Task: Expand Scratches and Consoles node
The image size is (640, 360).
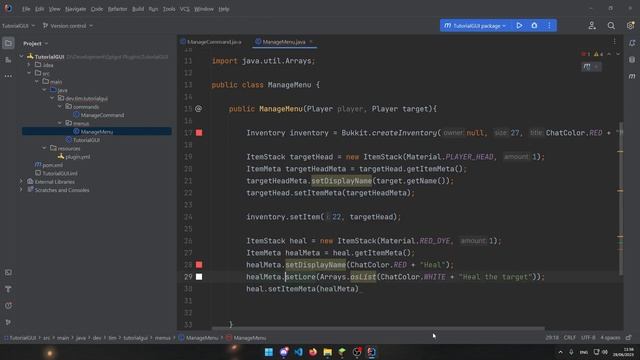Action: (21, 190)
